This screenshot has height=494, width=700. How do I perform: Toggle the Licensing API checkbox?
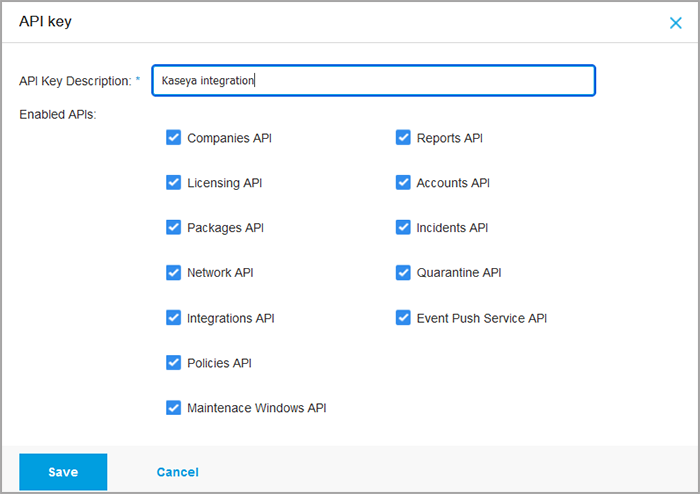[173, 183]
